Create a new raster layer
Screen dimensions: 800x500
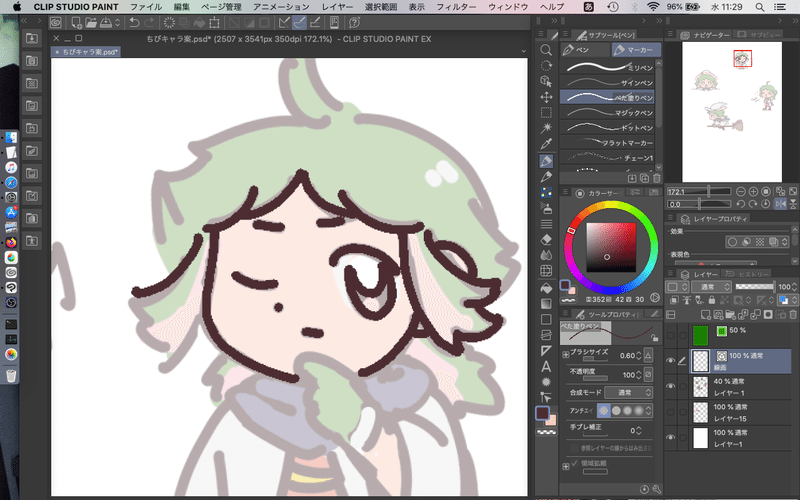(x=706, y=315)
